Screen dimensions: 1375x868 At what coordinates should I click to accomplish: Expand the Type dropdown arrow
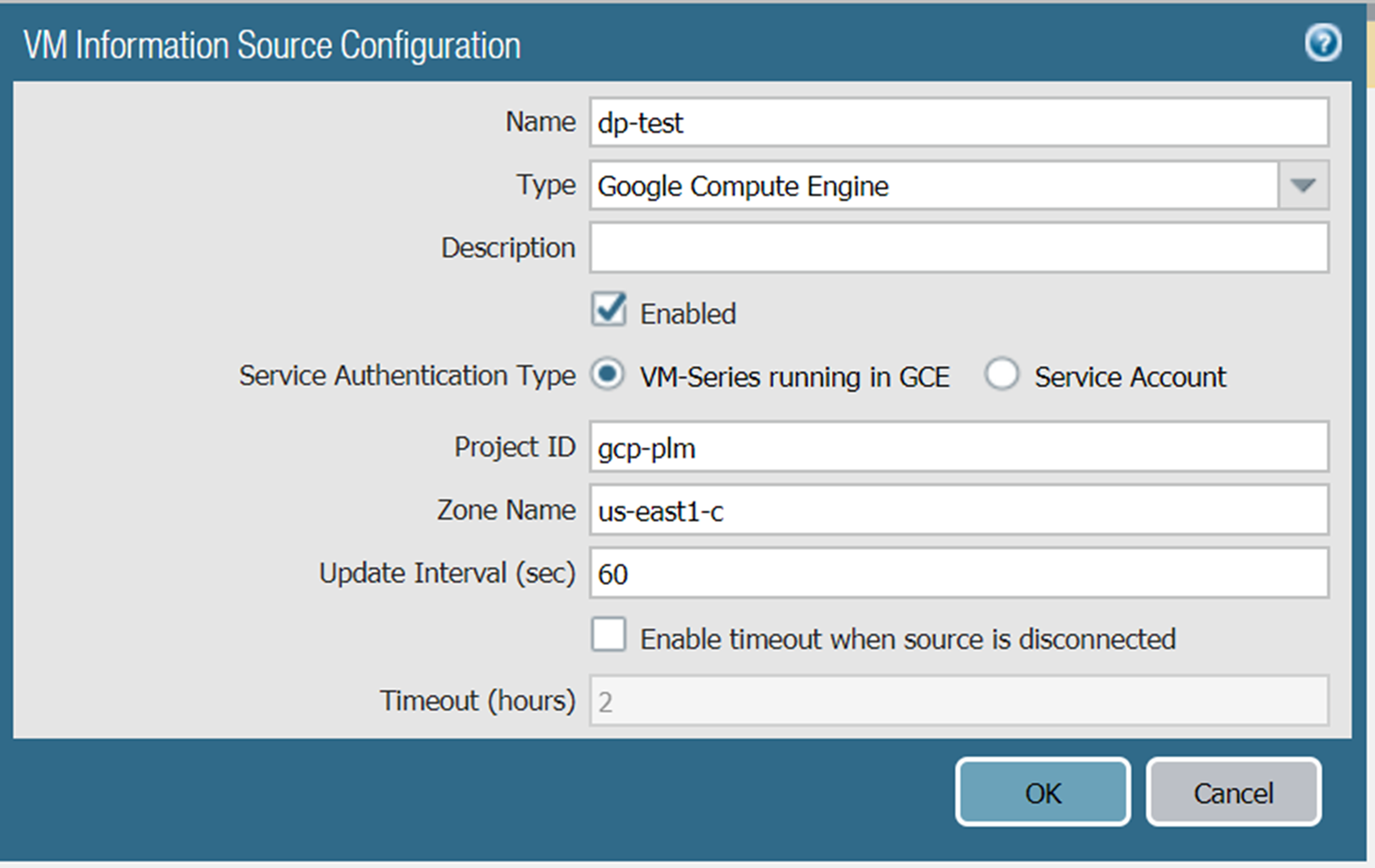(1303, 185)
